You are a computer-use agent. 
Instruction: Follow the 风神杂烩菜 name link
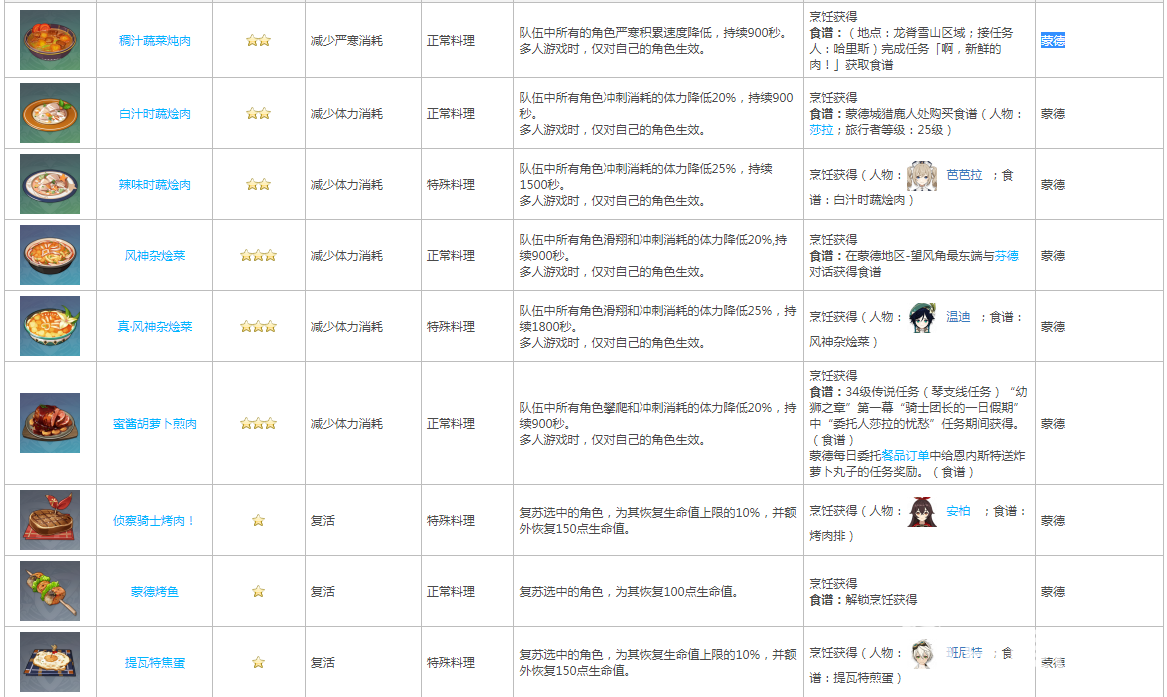(155, 256)
